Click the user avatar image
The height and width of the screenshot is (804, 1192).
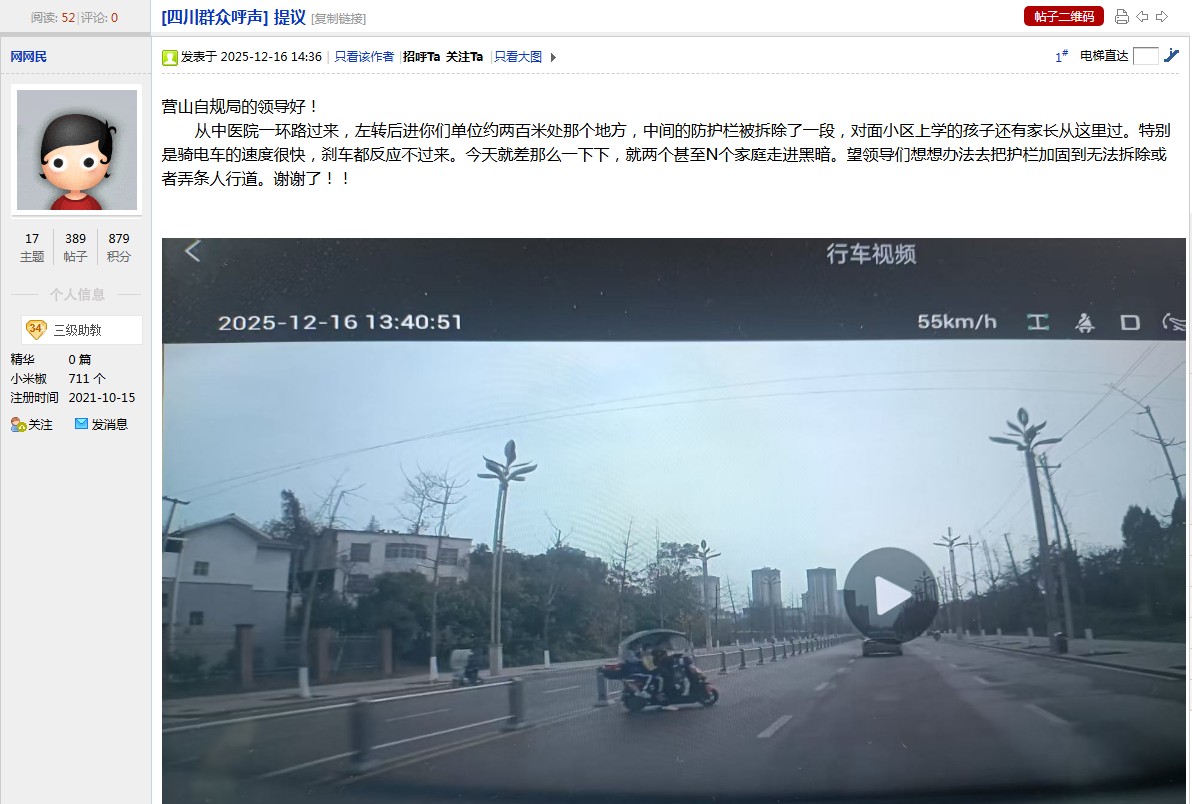[x=77, y=150]
